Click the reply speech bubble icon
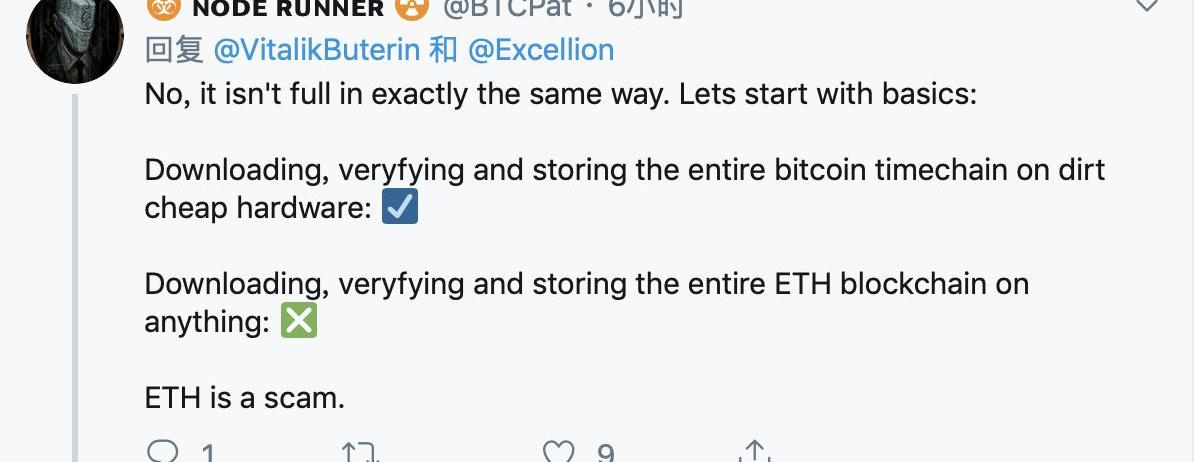 click(163, 453)
